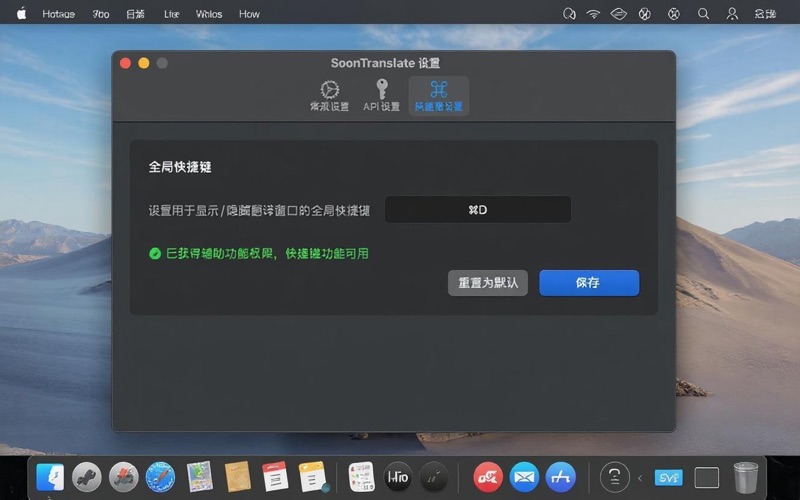Minimize the window with yellow button

[144, 63]
